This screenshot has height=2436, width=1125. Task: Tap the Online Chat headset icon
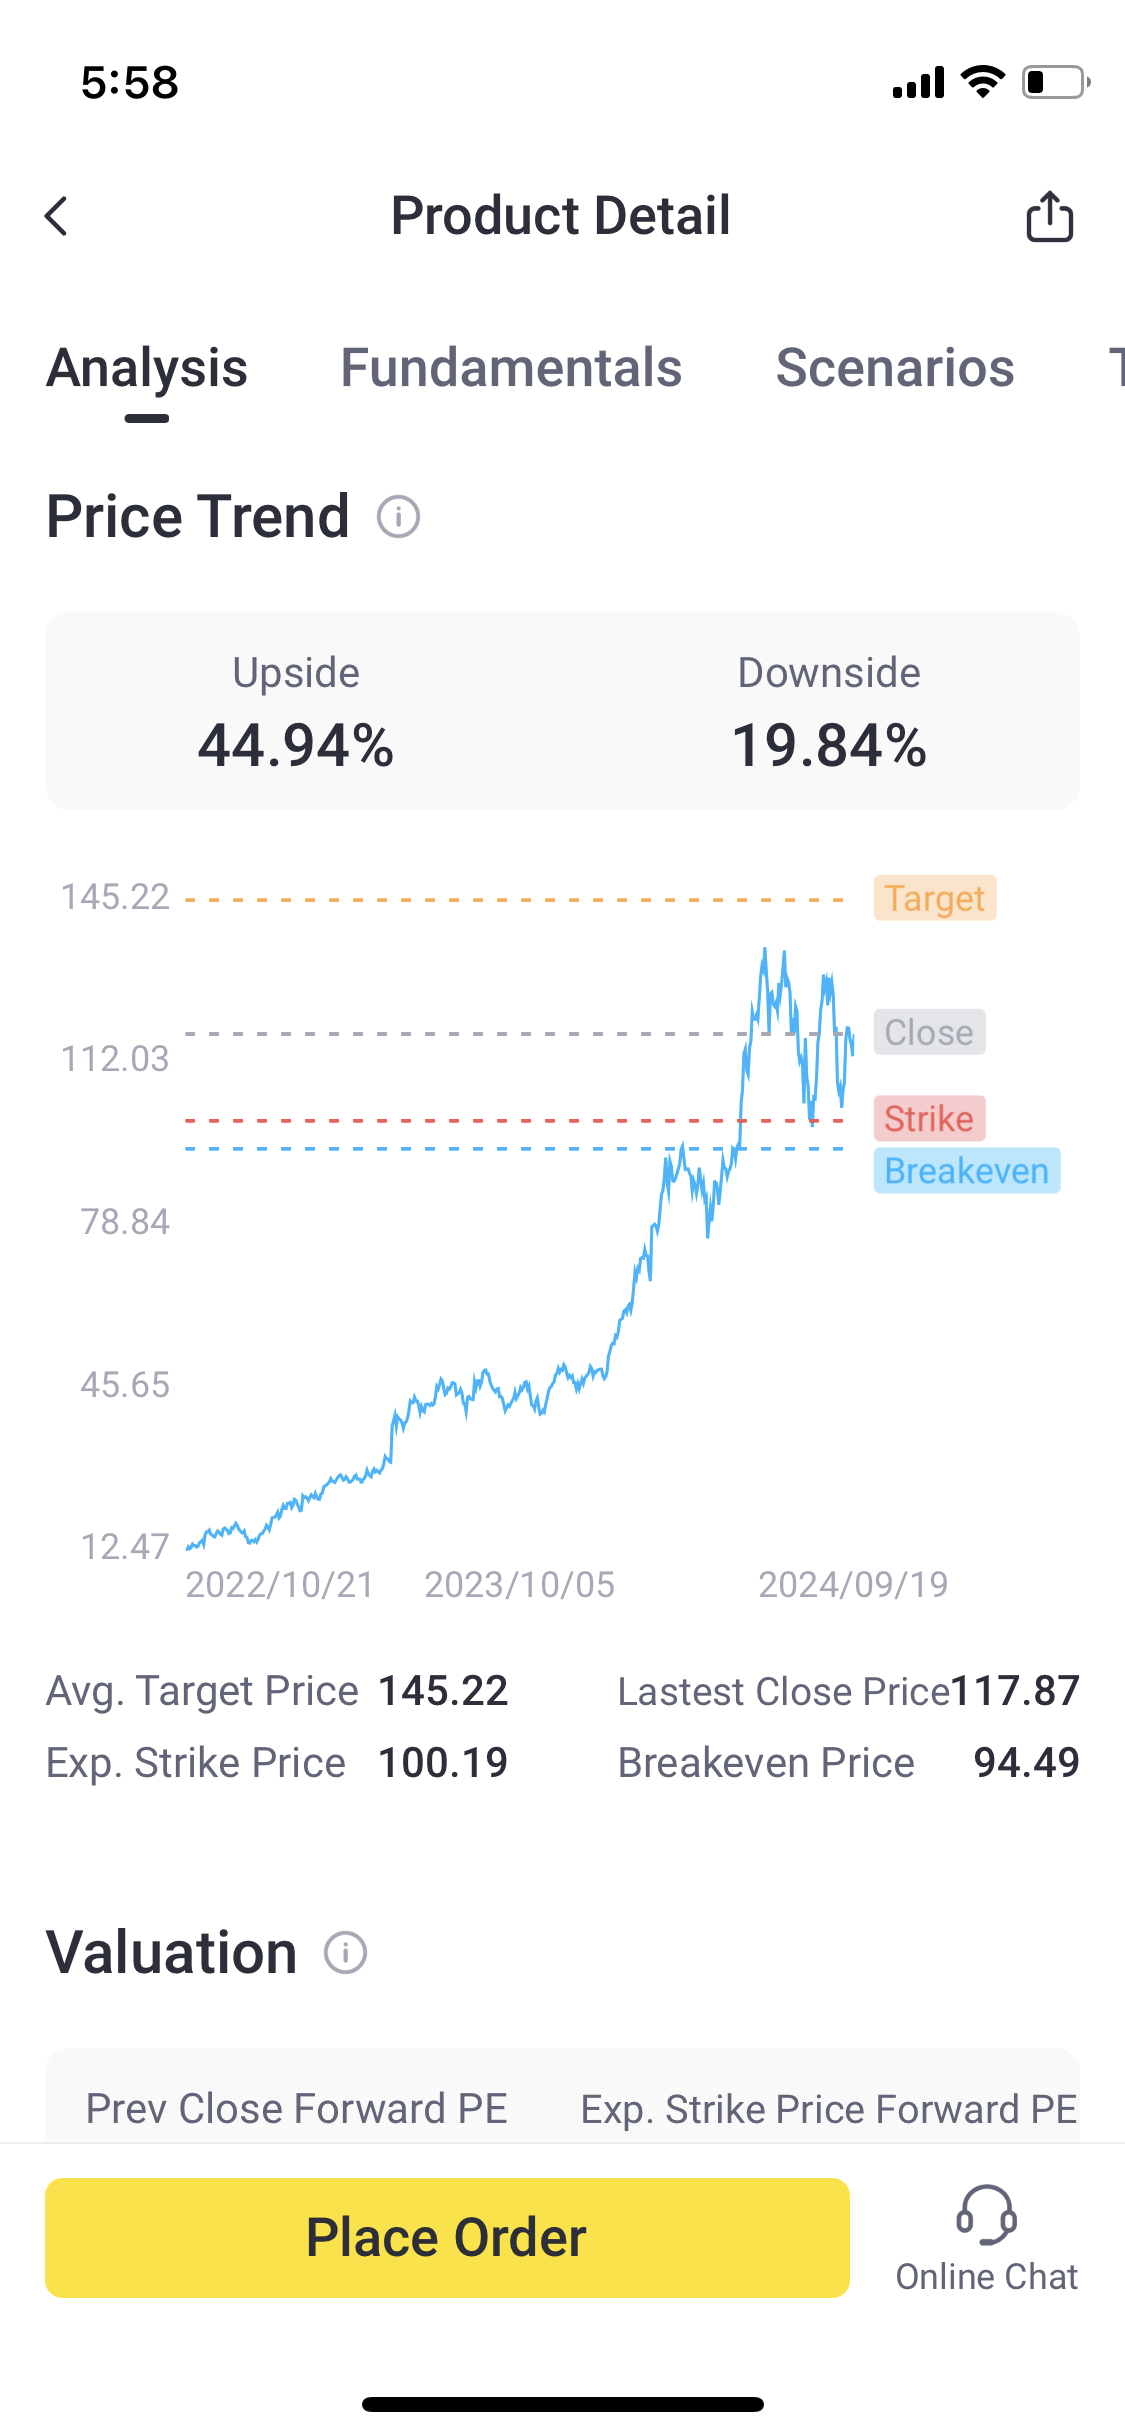point(986,2215)
